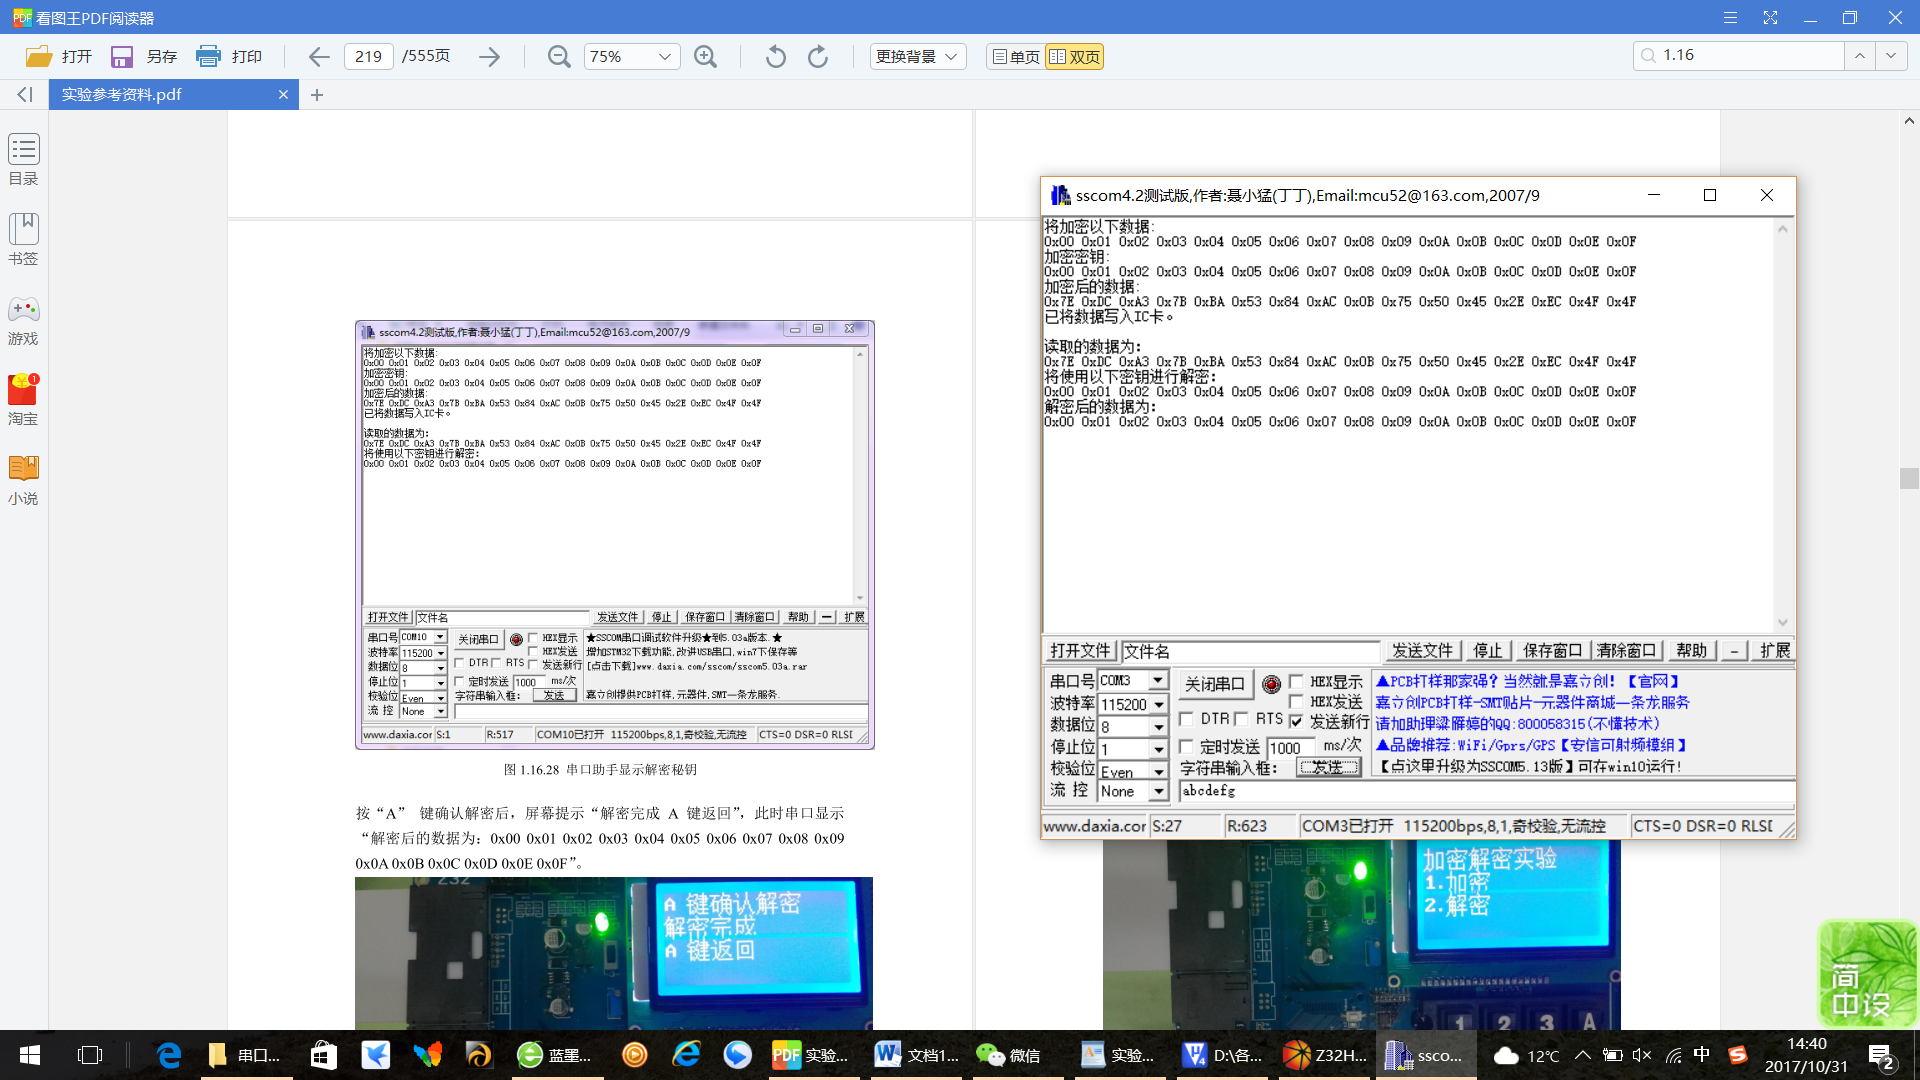Viewport: 1920px width, 1080px height.
Task: Rotate the page clockwise
Action: point(818,57)
